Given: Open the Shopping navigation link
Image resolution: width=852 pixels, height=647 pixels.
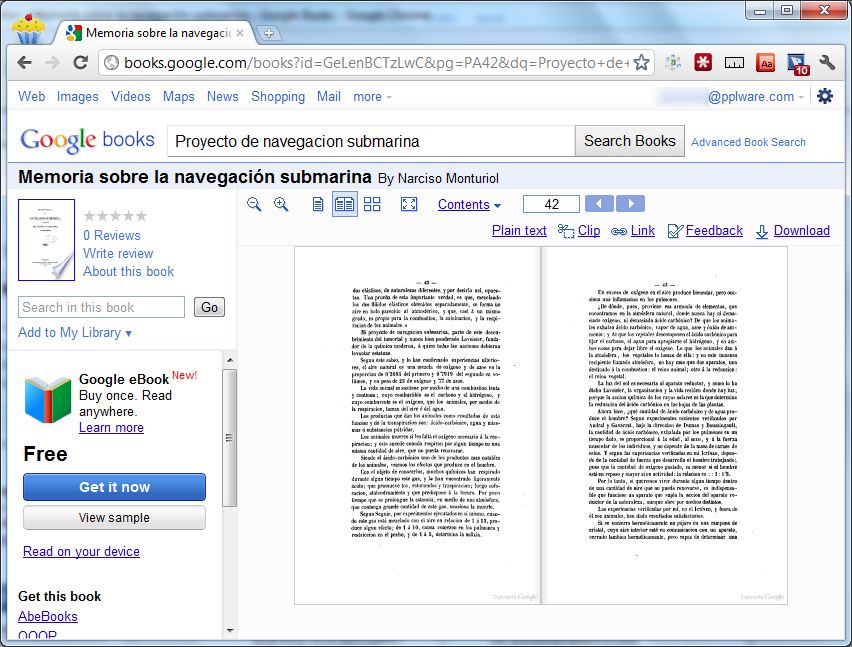Looking at the screenshot, I should 278,96.
